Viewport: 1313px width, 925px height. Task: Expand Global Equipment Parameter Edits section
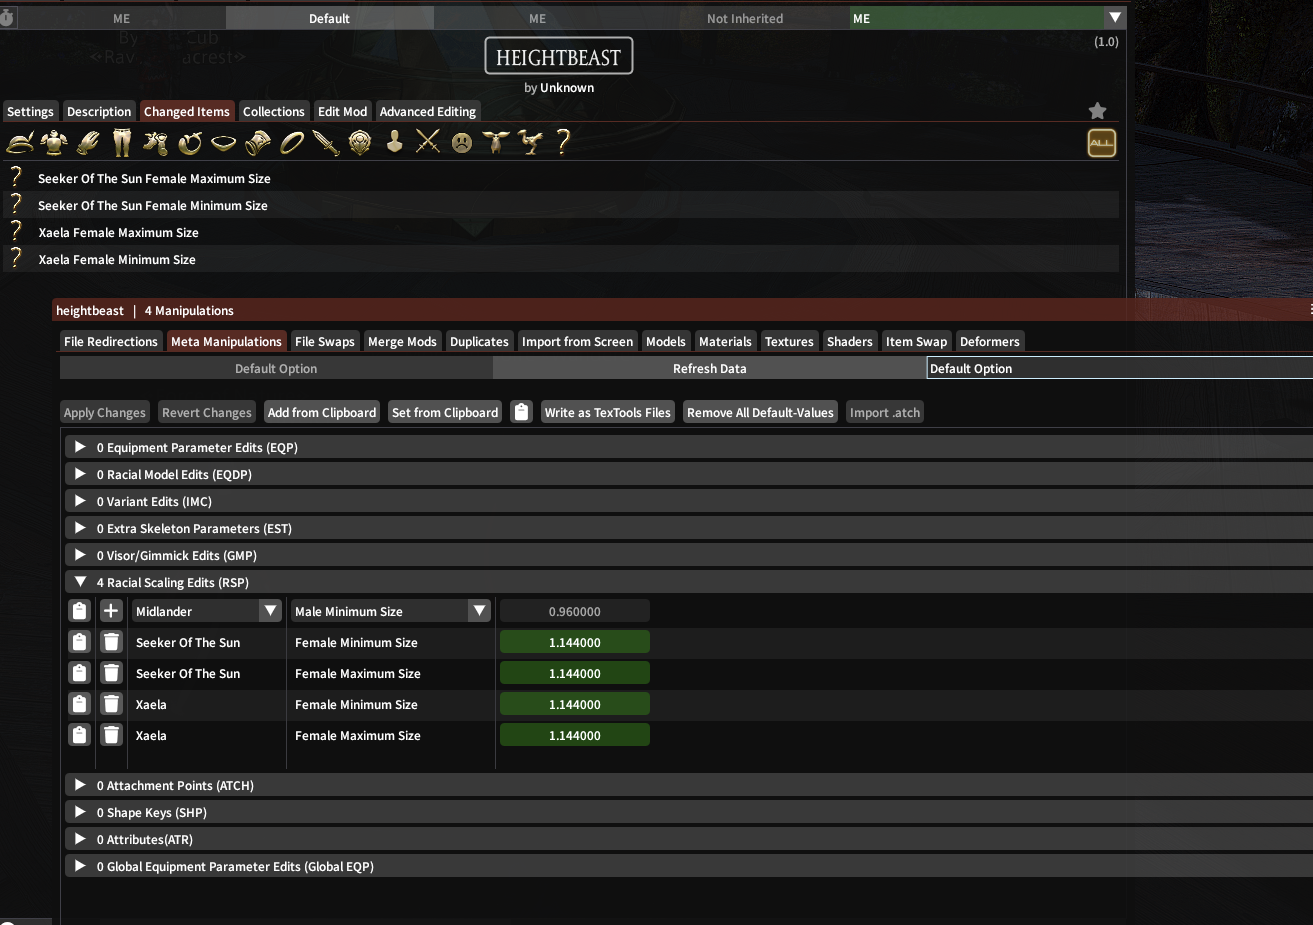coord(689,866)
